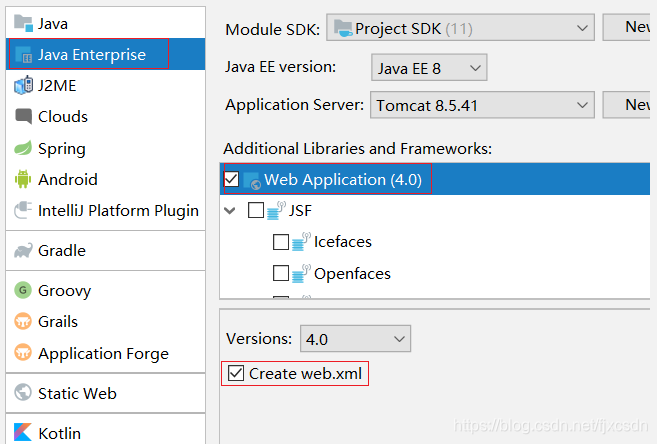Select Java Enterprise project type

[x=106, y=54]
